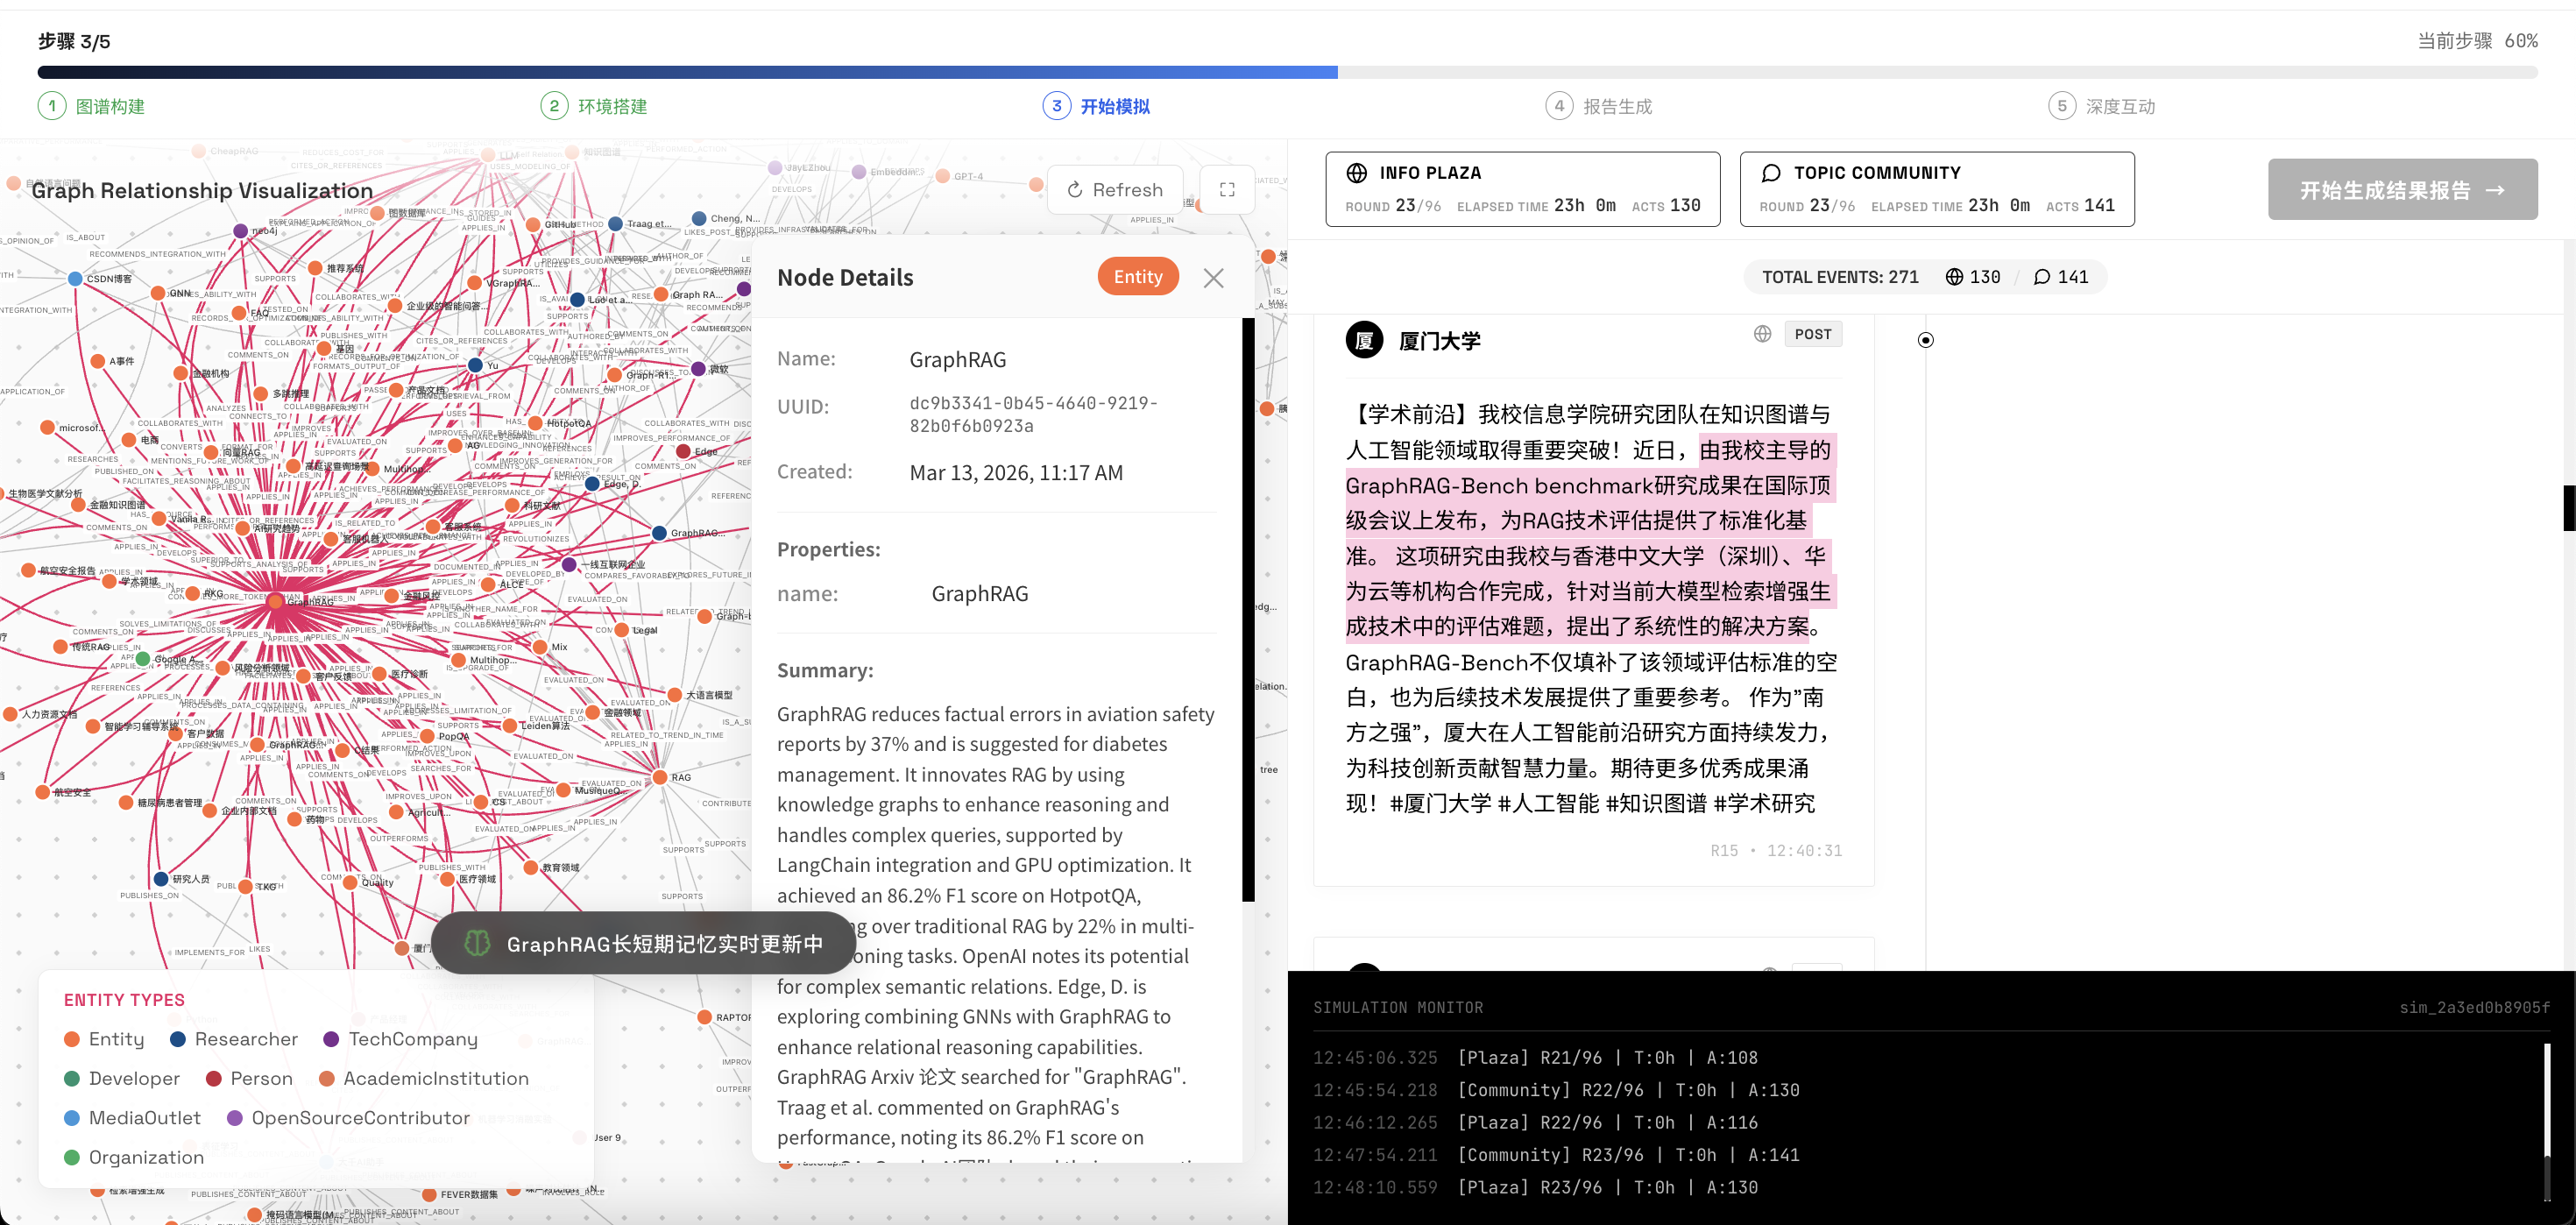Select the neo4j graph node
2576x1225 pixels.
(240, 231)
